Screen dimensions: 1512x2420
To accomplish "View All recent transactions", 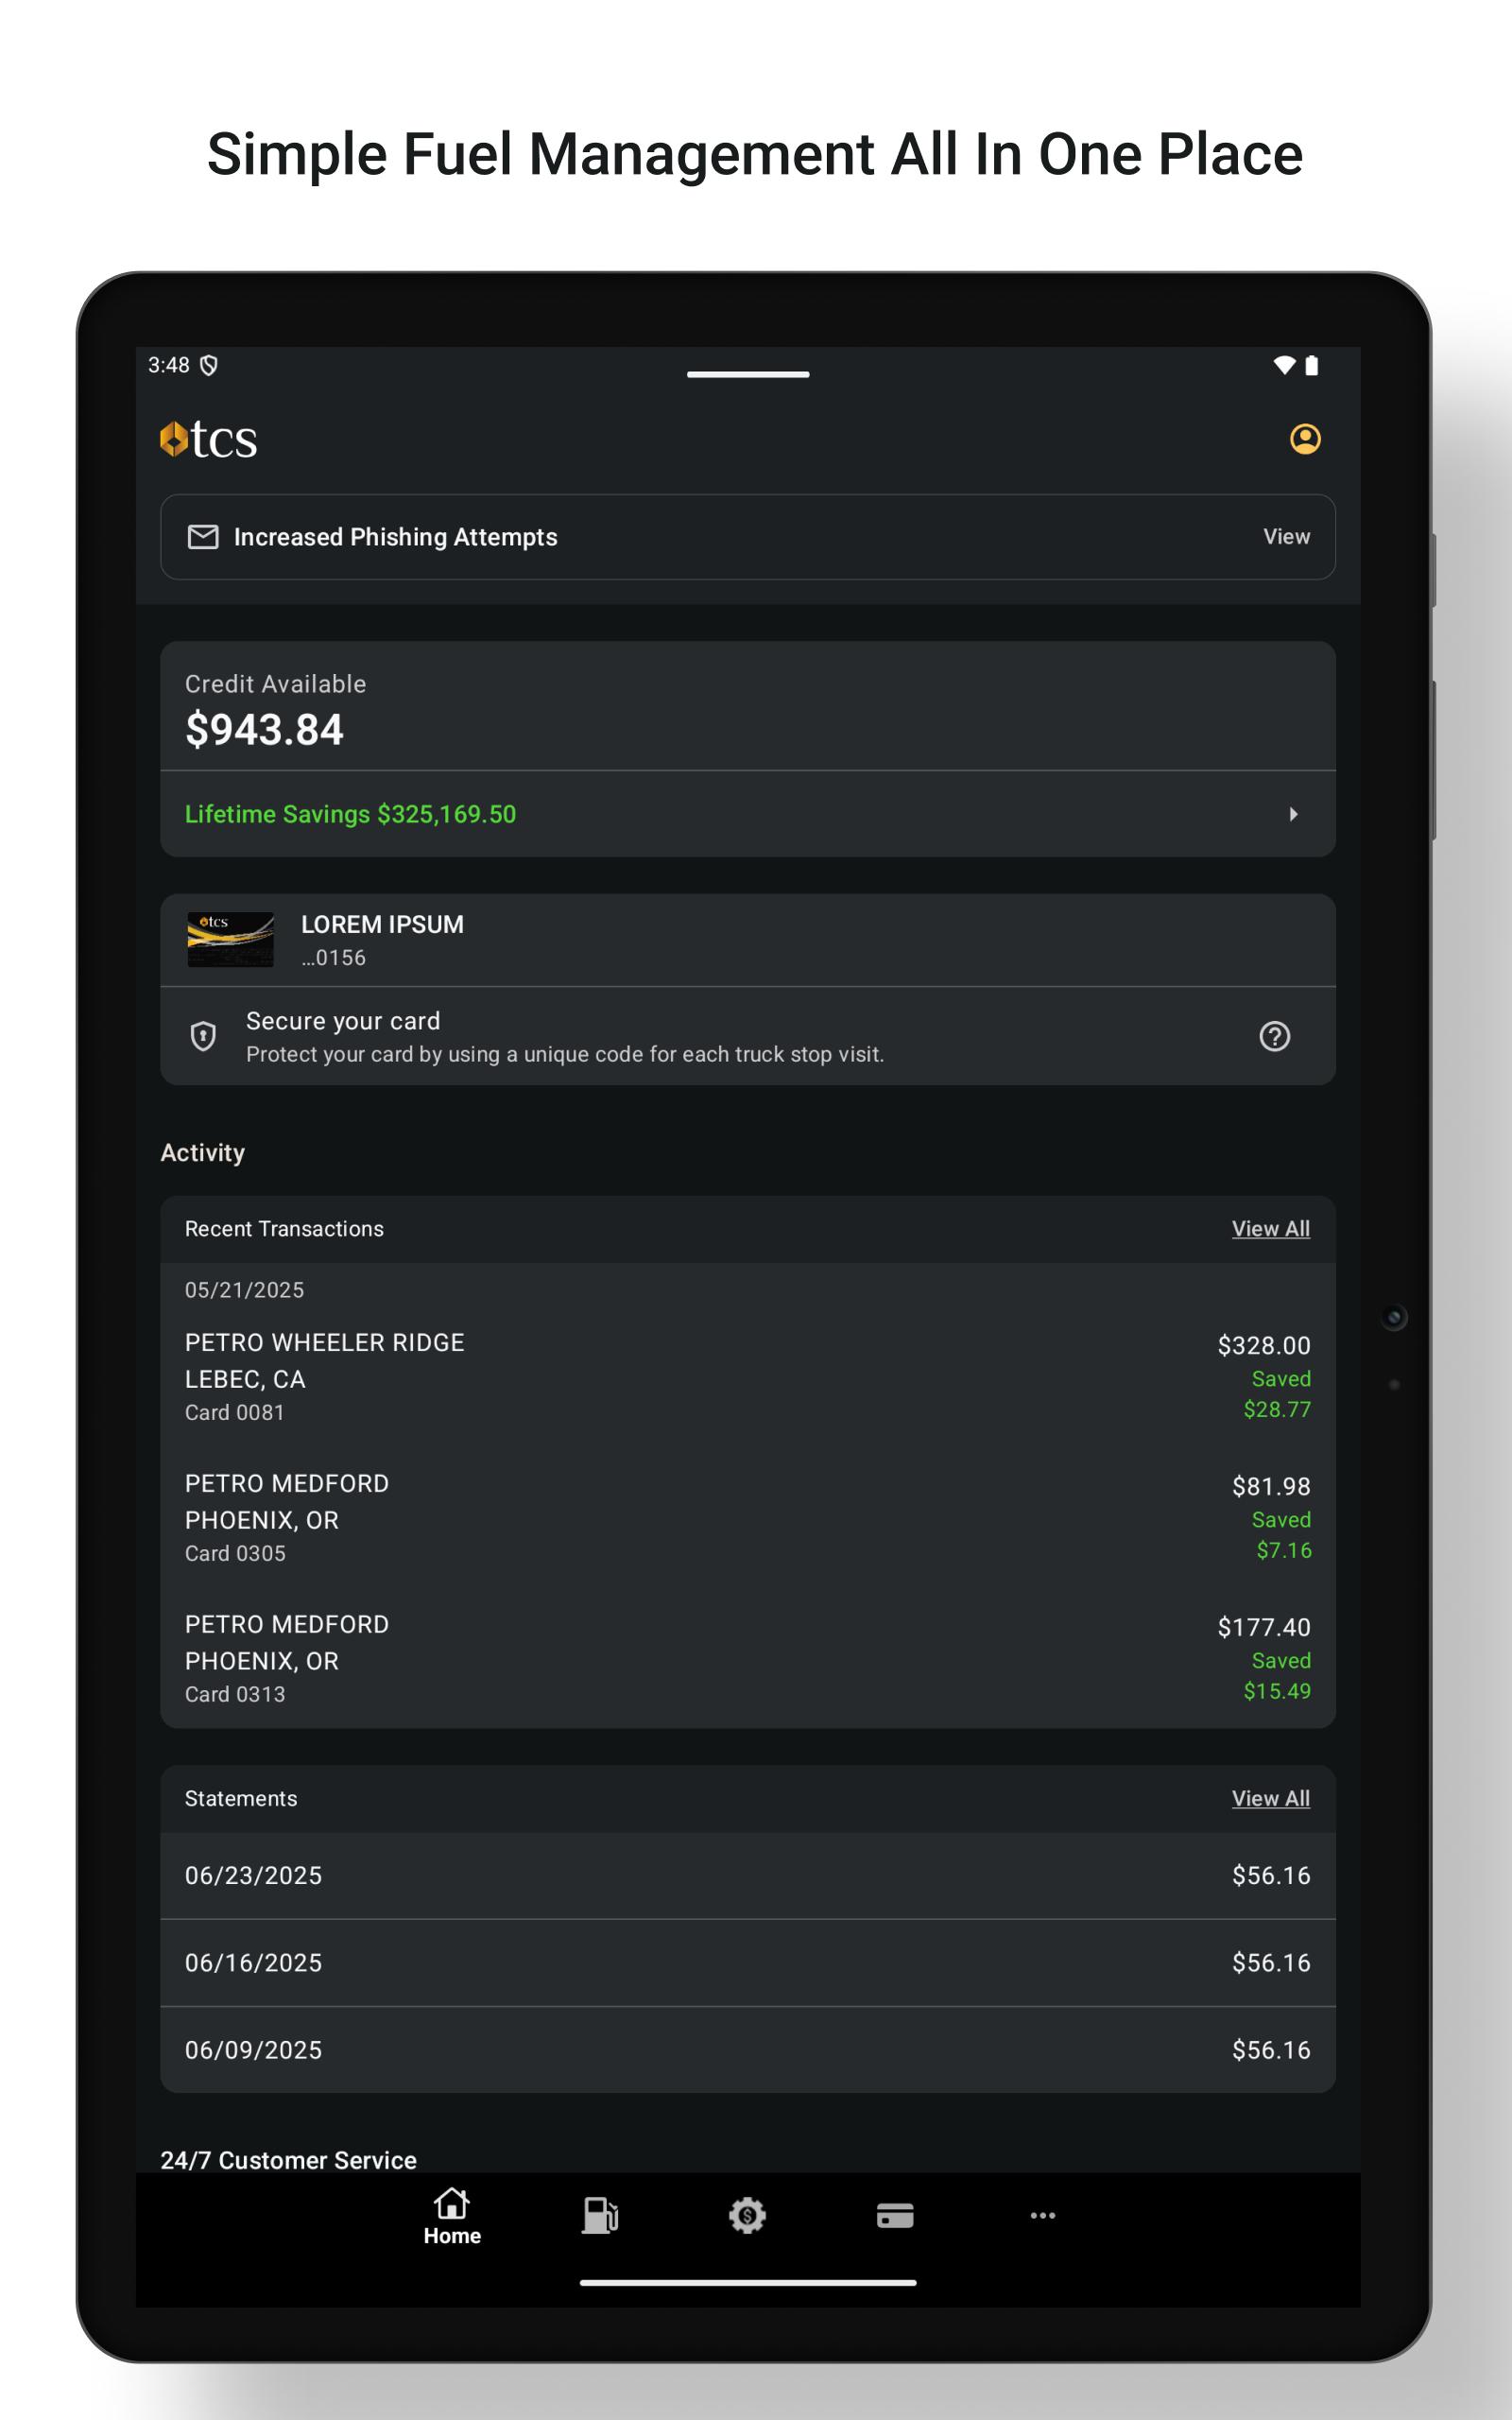I will click(x=1270, y=1229).
